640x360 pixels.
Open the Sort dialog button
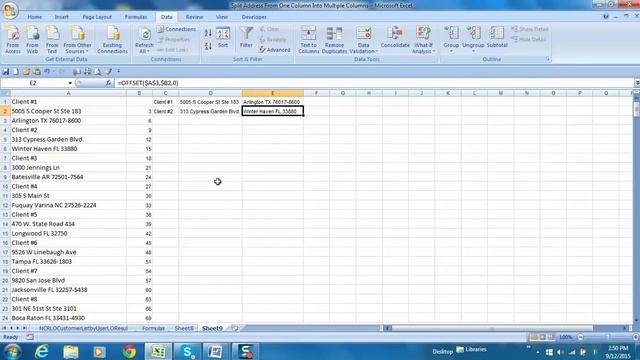pos(223,38)
